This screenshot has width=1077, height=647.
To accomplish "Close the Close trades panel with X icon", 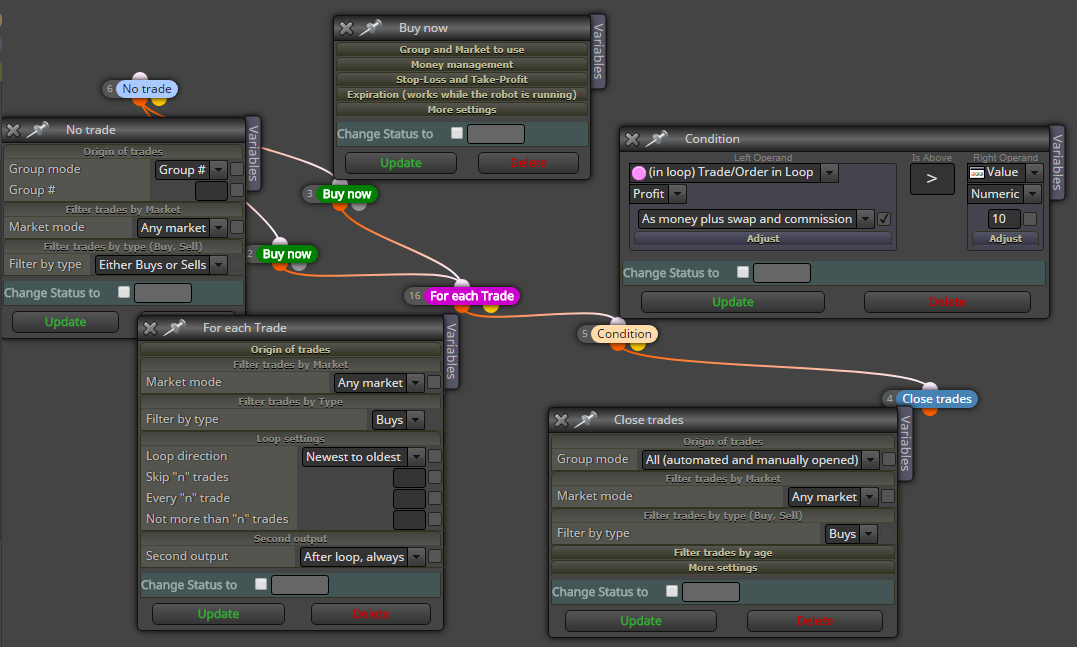I will point(561,420).
